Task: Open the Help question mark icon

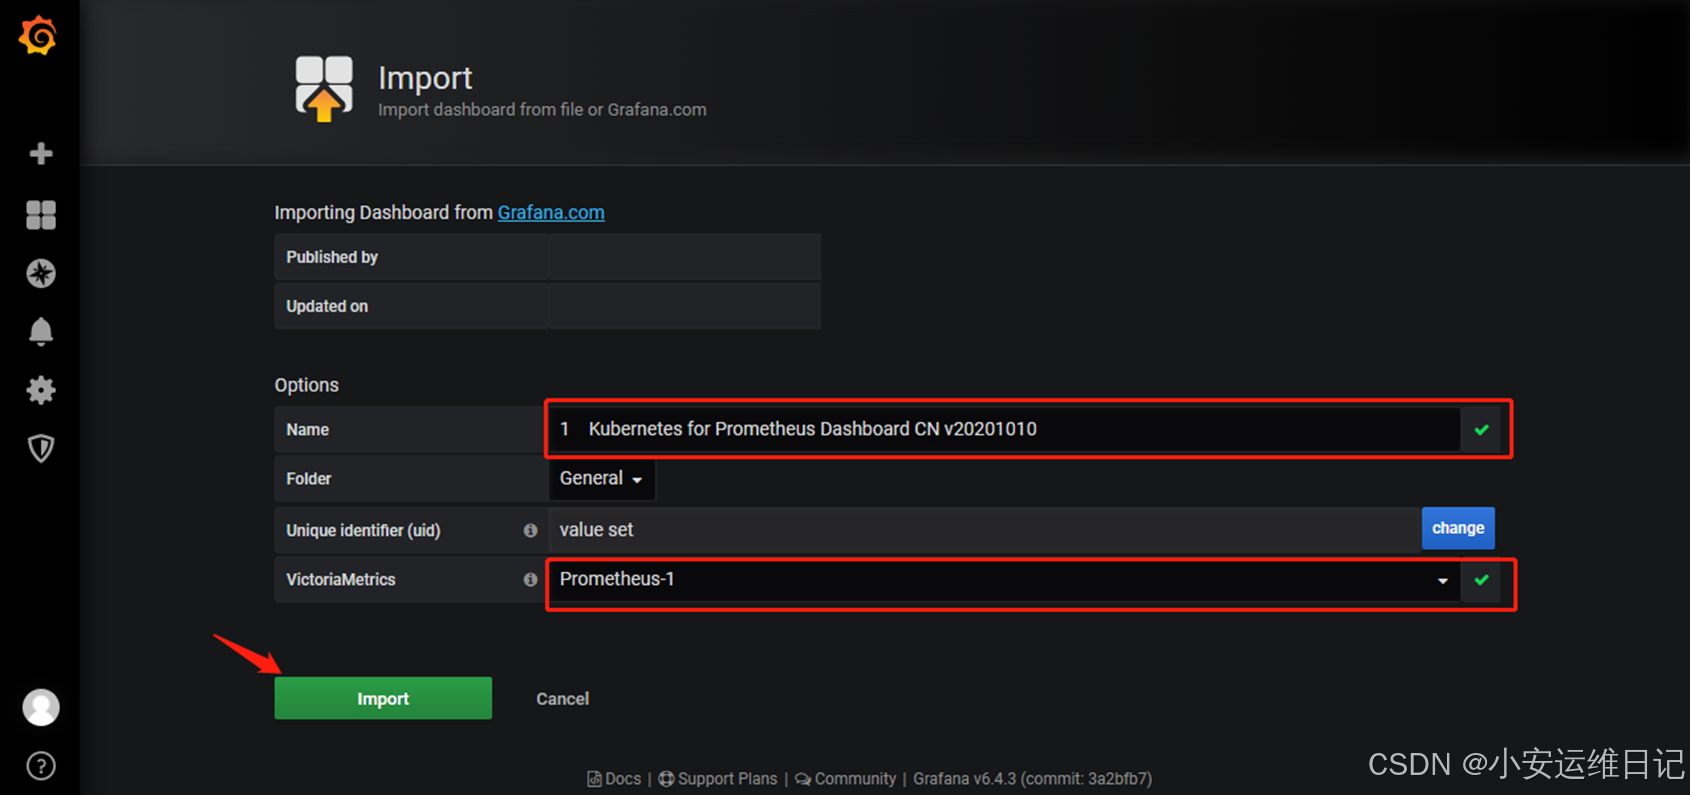Action: click(x=41, y=766)
